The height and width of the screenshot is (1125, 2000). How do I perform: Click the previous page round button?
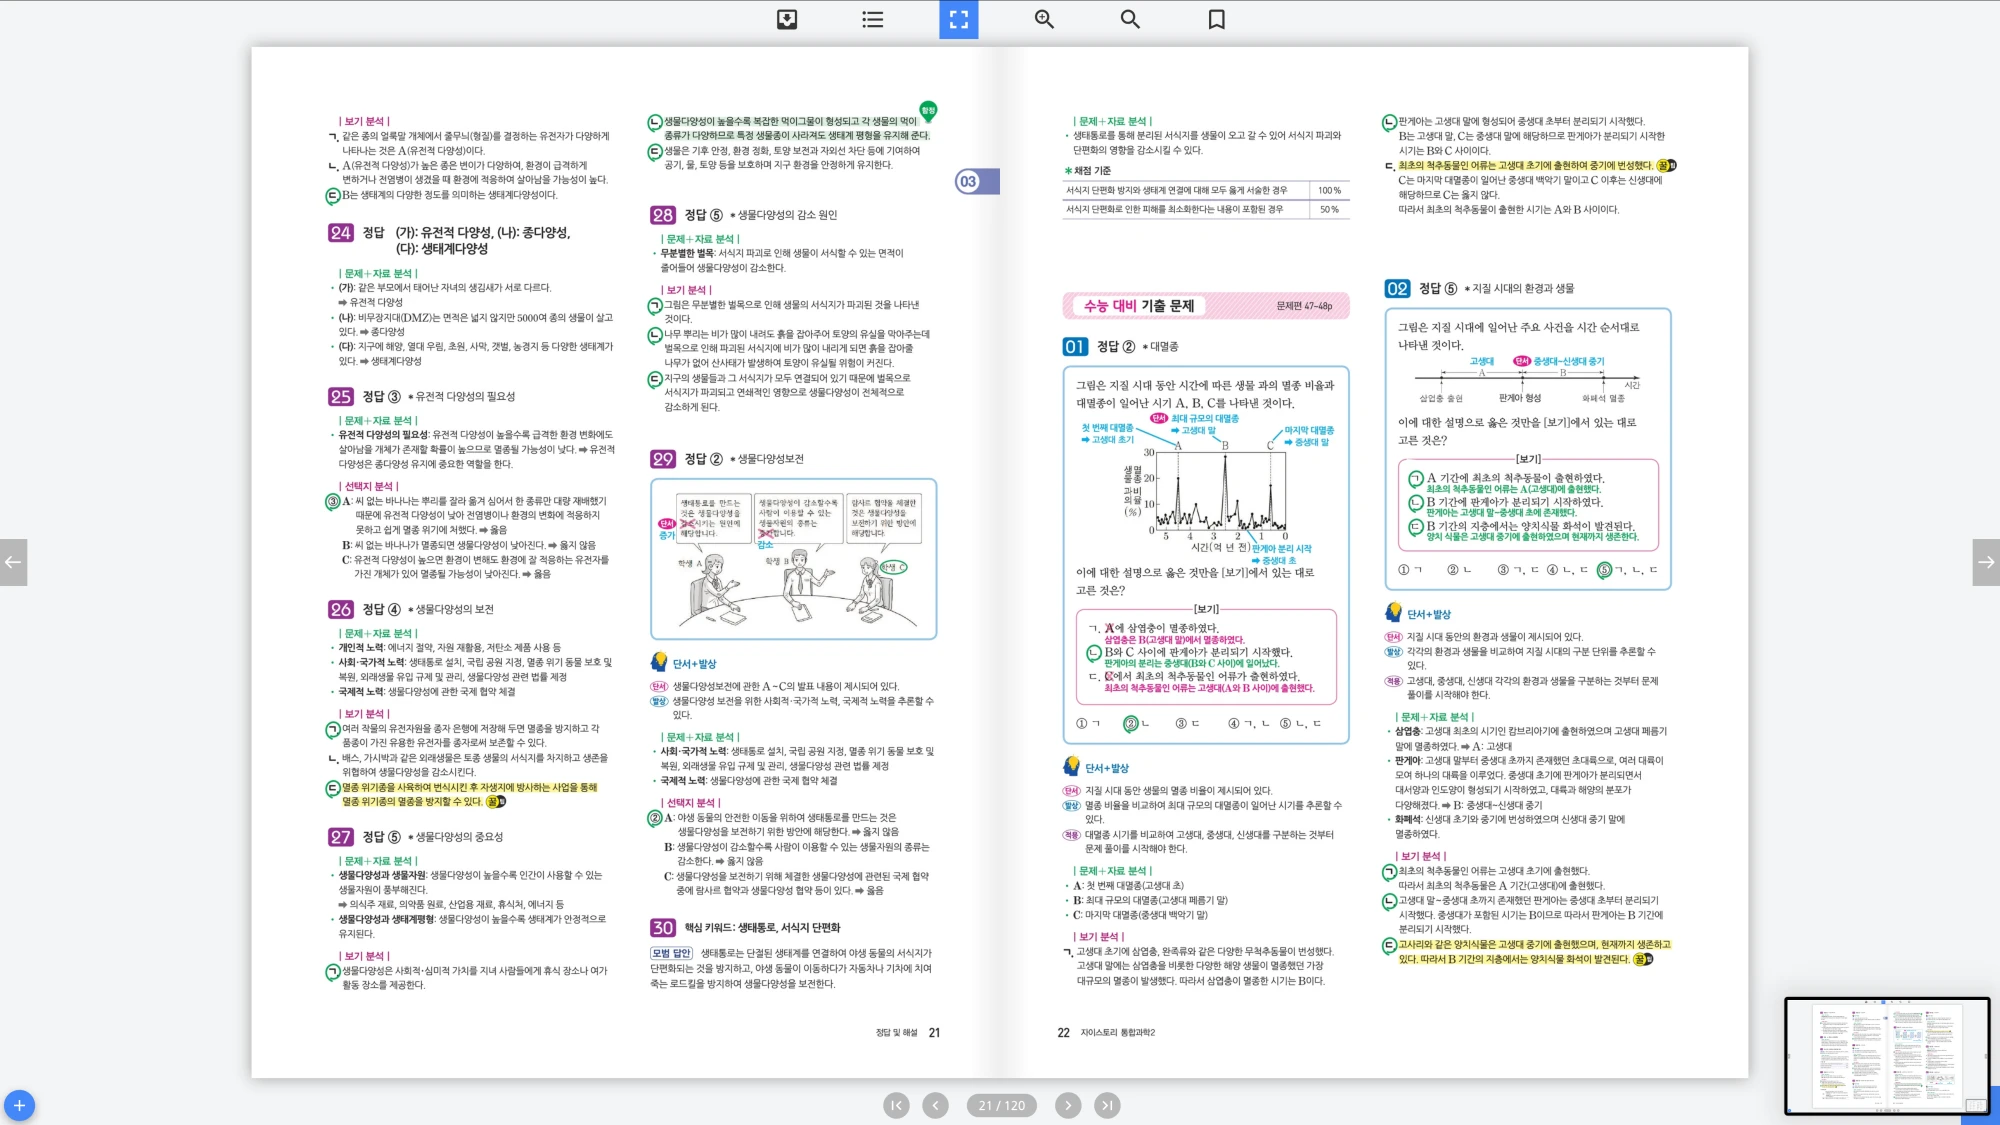(935, 1105)
